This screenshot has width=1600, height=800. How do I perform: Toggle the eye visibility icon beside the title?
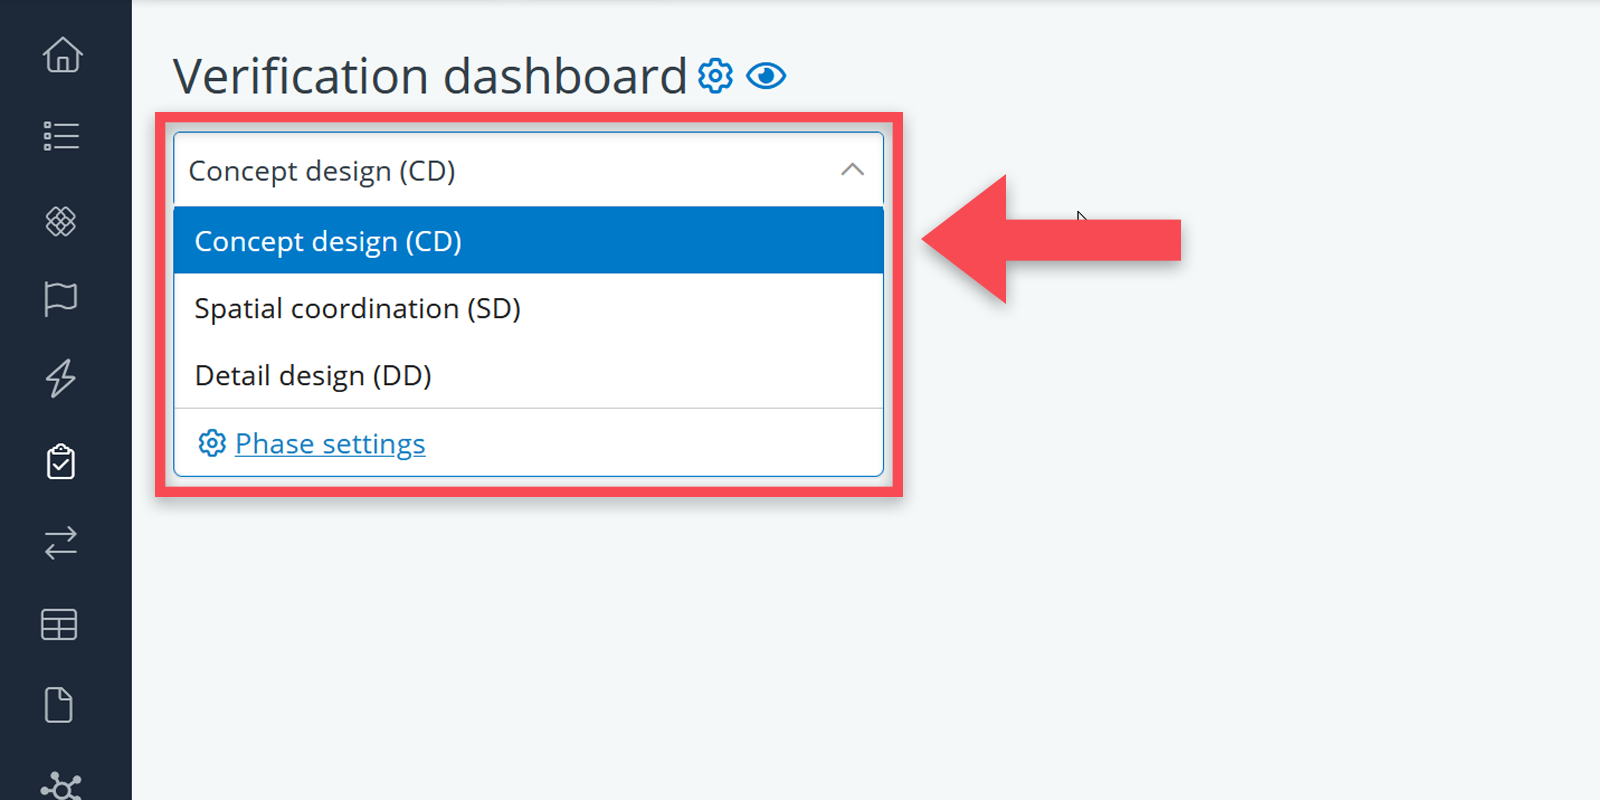pyautogui.click(x=766, y=76)
